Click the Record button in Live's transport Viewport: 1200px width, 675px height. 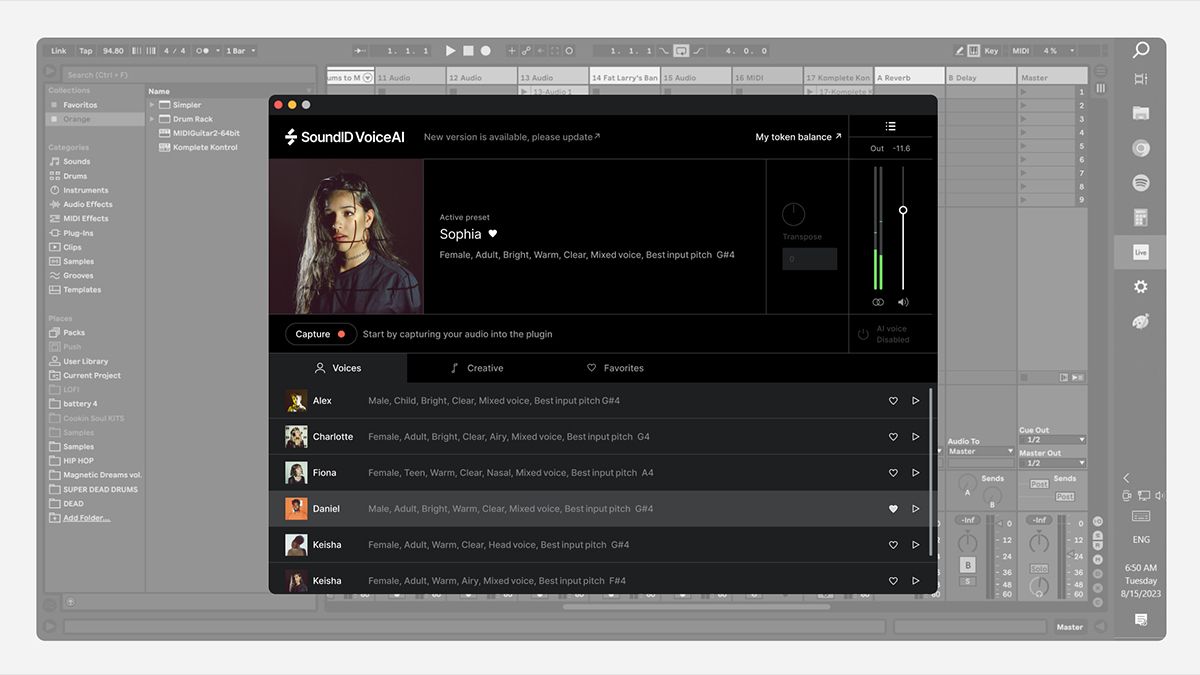point(483,50)
